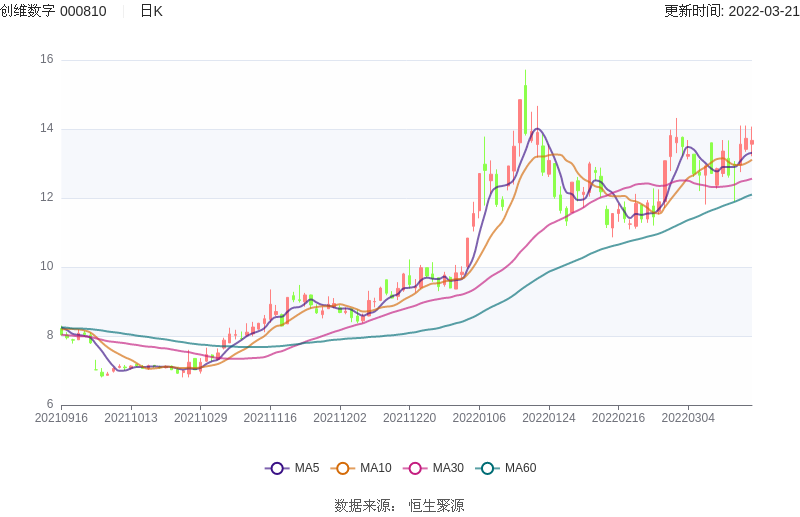Click the teal MA60 legend circle marker
The height and width of the screenshot is (517, 800).
[487, 468]
